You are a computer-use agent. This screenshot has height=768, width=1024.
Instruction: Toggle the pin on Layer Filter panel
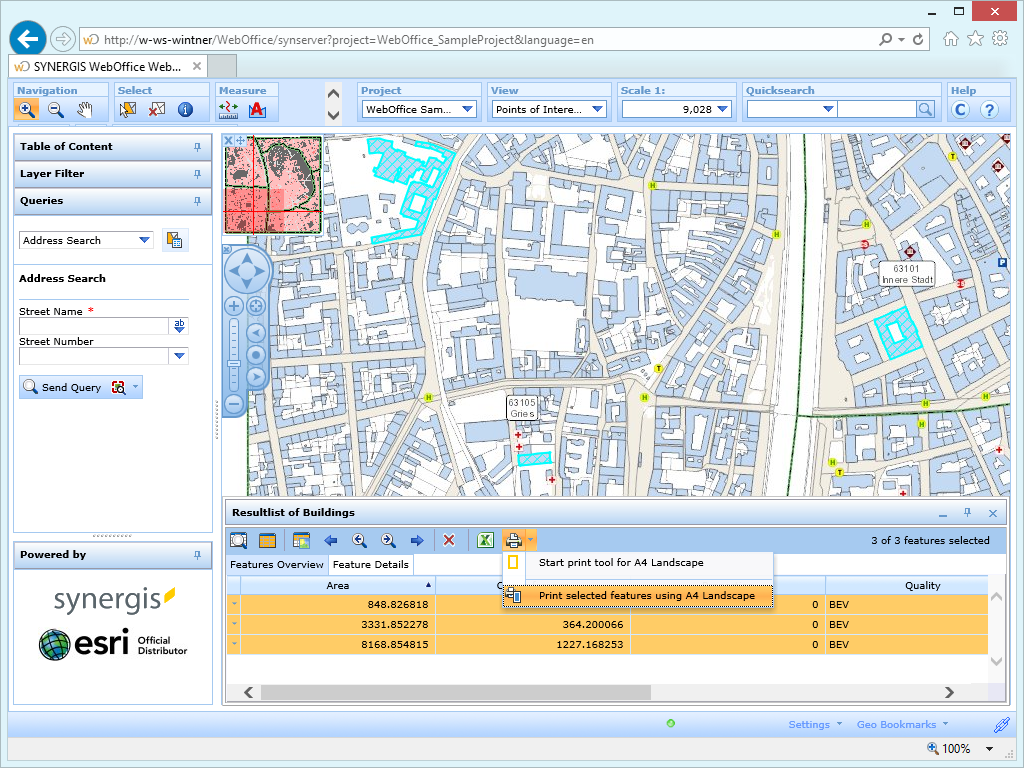tap(197, 174)
